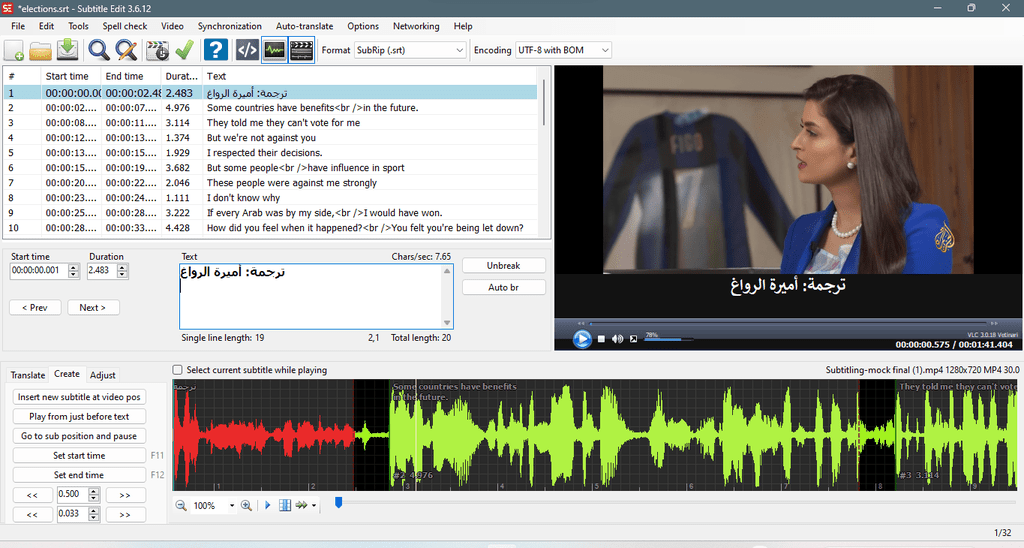Click the waveform position slider handle

coord(338,502)
